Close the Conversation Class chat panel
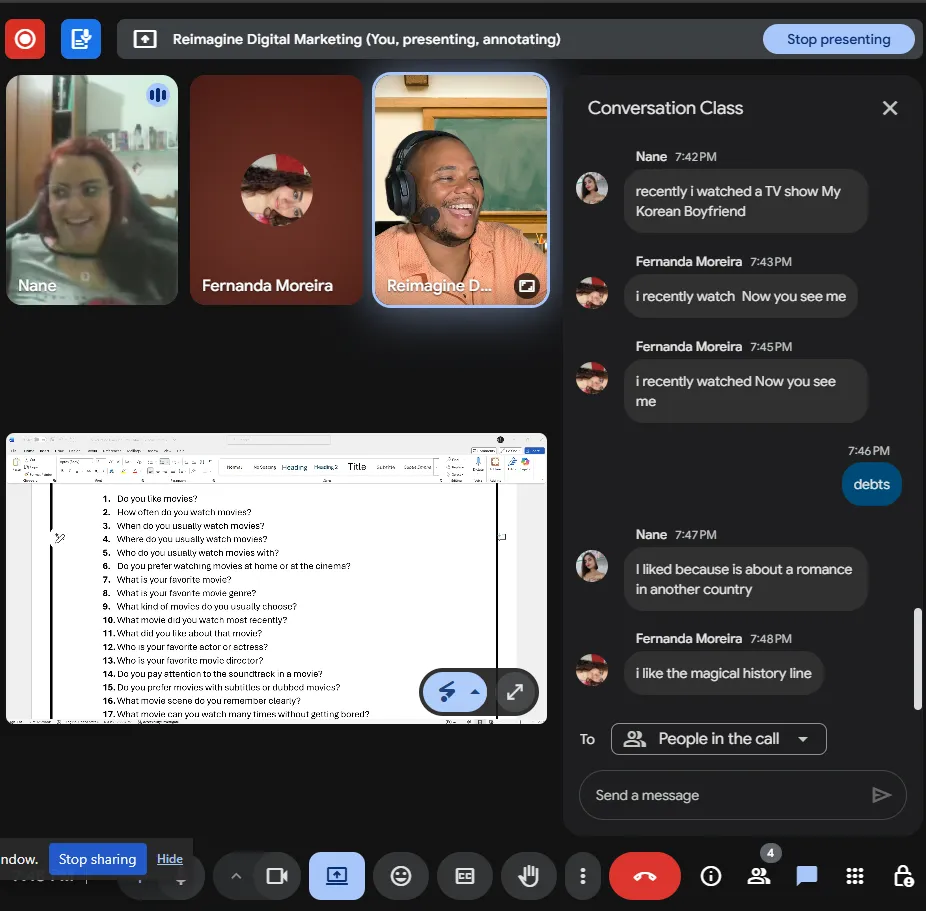Screen dimensions: 926x911 pos(889,108)
